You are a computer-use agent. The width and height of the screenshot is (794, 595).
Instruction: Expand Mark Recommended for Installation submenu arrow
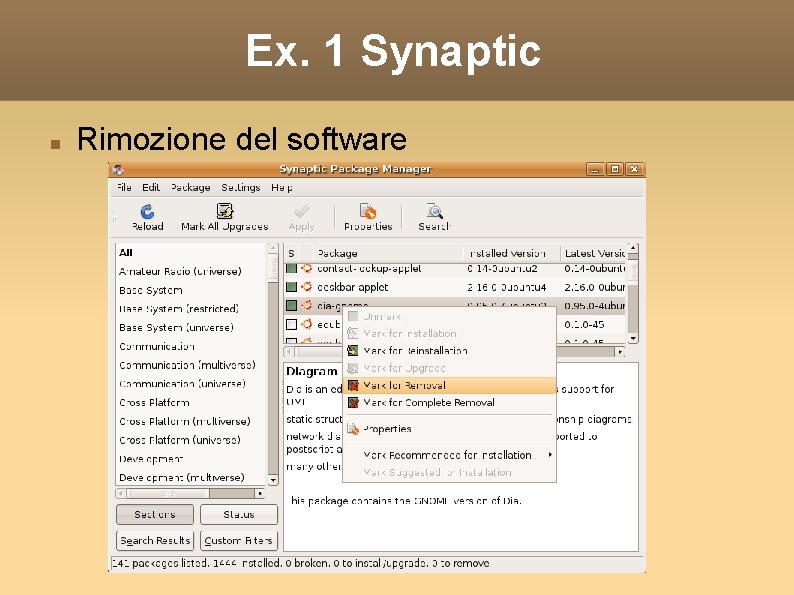pos(550,455)
